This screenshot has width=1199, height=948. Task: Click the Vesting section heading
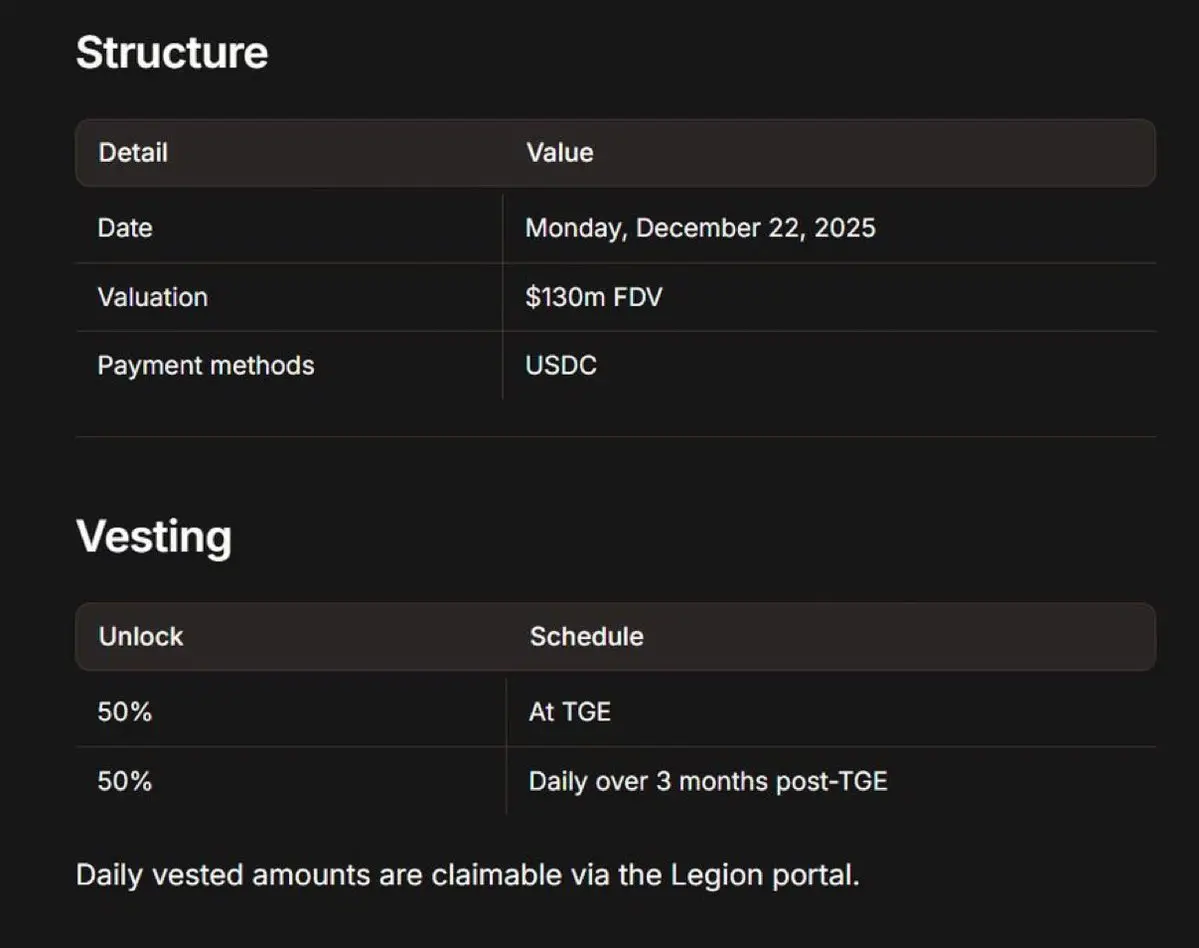154,536
